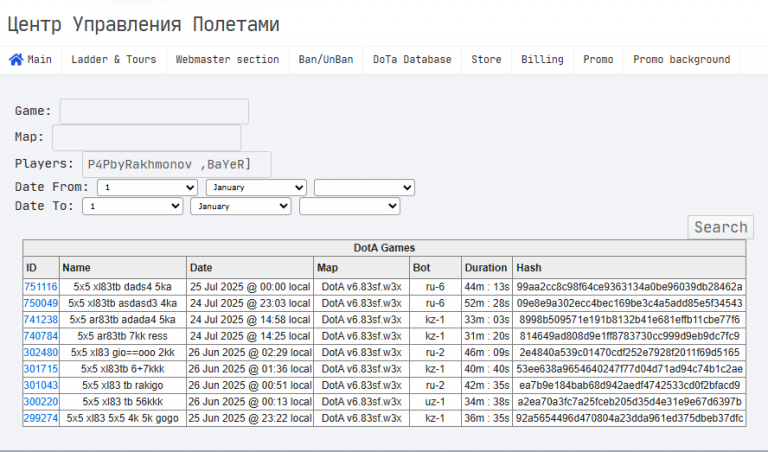Image resolution: width=768 pixels, height=452 pixels.
Task: Open the Date To month dropdown
Action: 241,206
